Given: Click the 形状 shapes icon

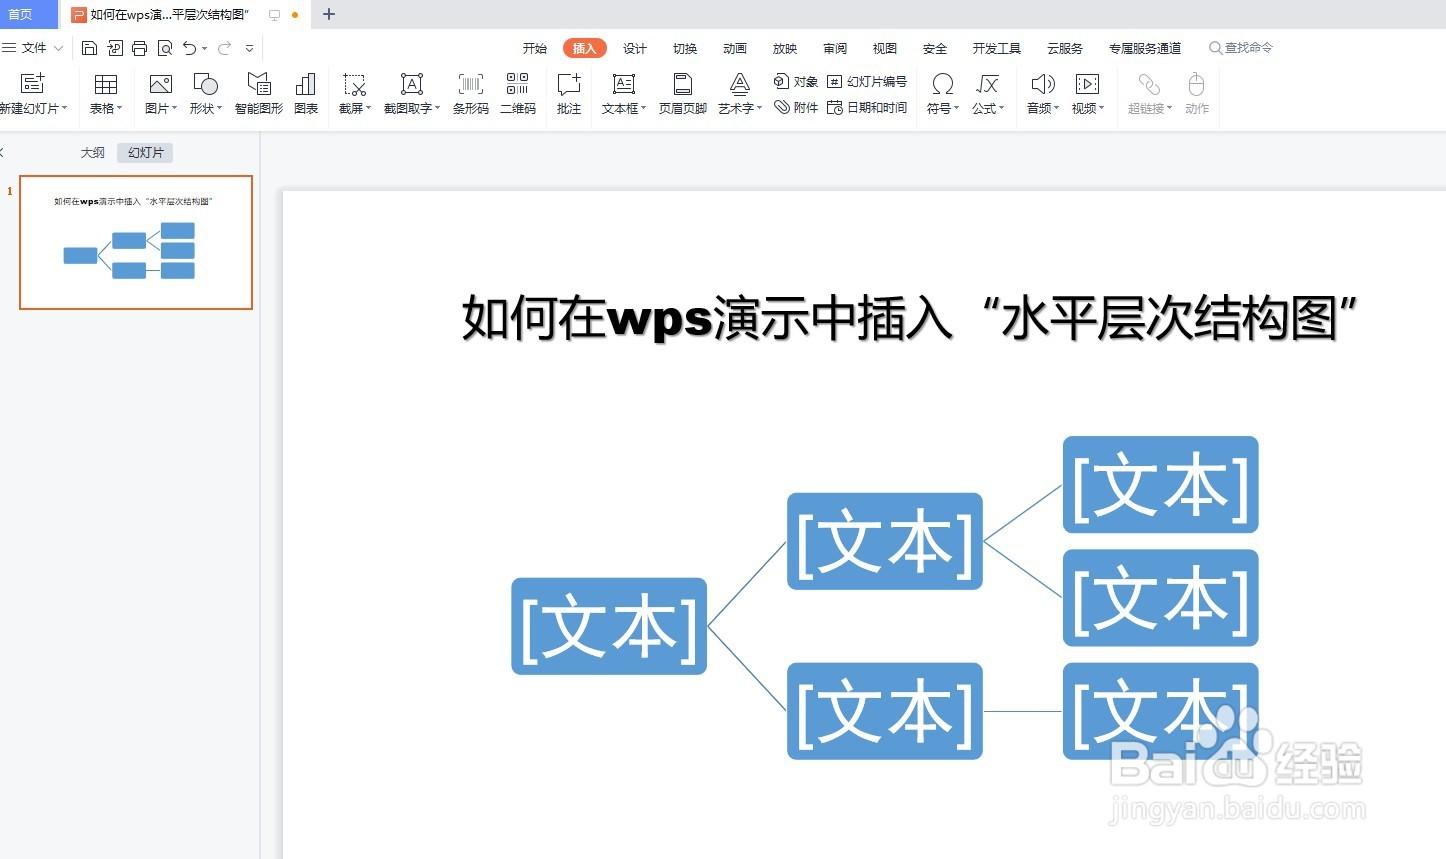Looking at the screenshot, I should click(205, 84).
